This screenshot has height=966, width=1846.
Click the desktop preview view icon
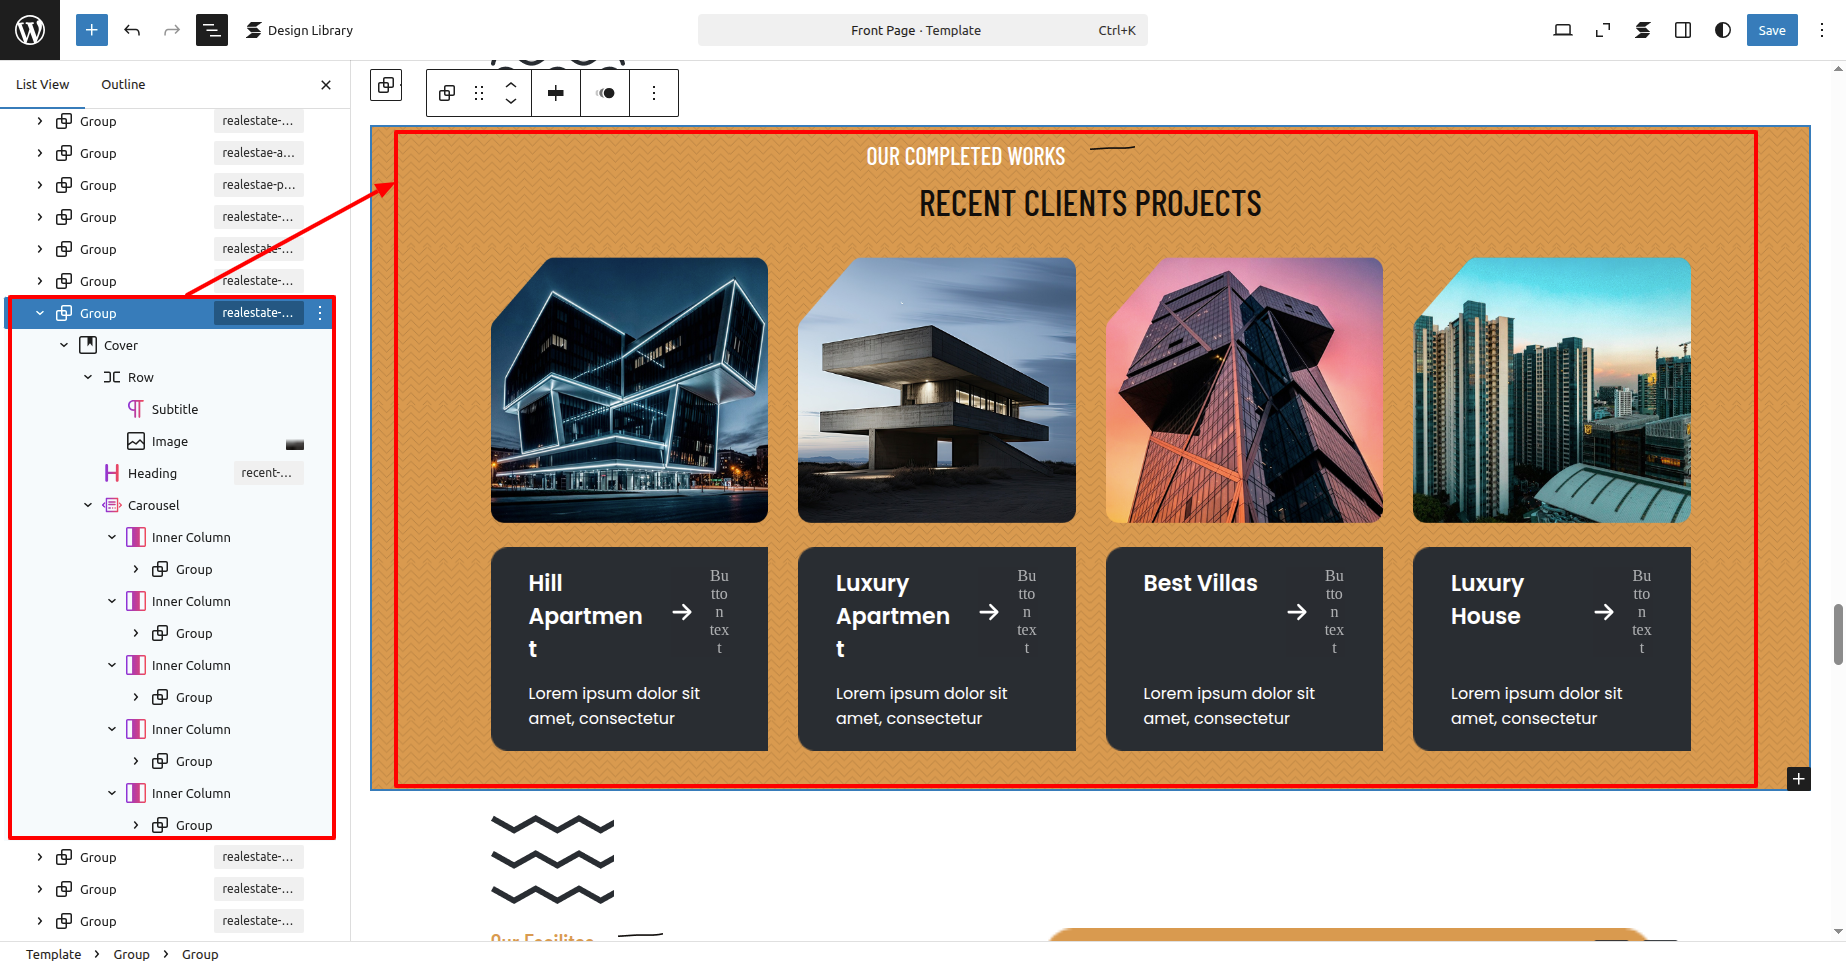[x=1562, y=30]
